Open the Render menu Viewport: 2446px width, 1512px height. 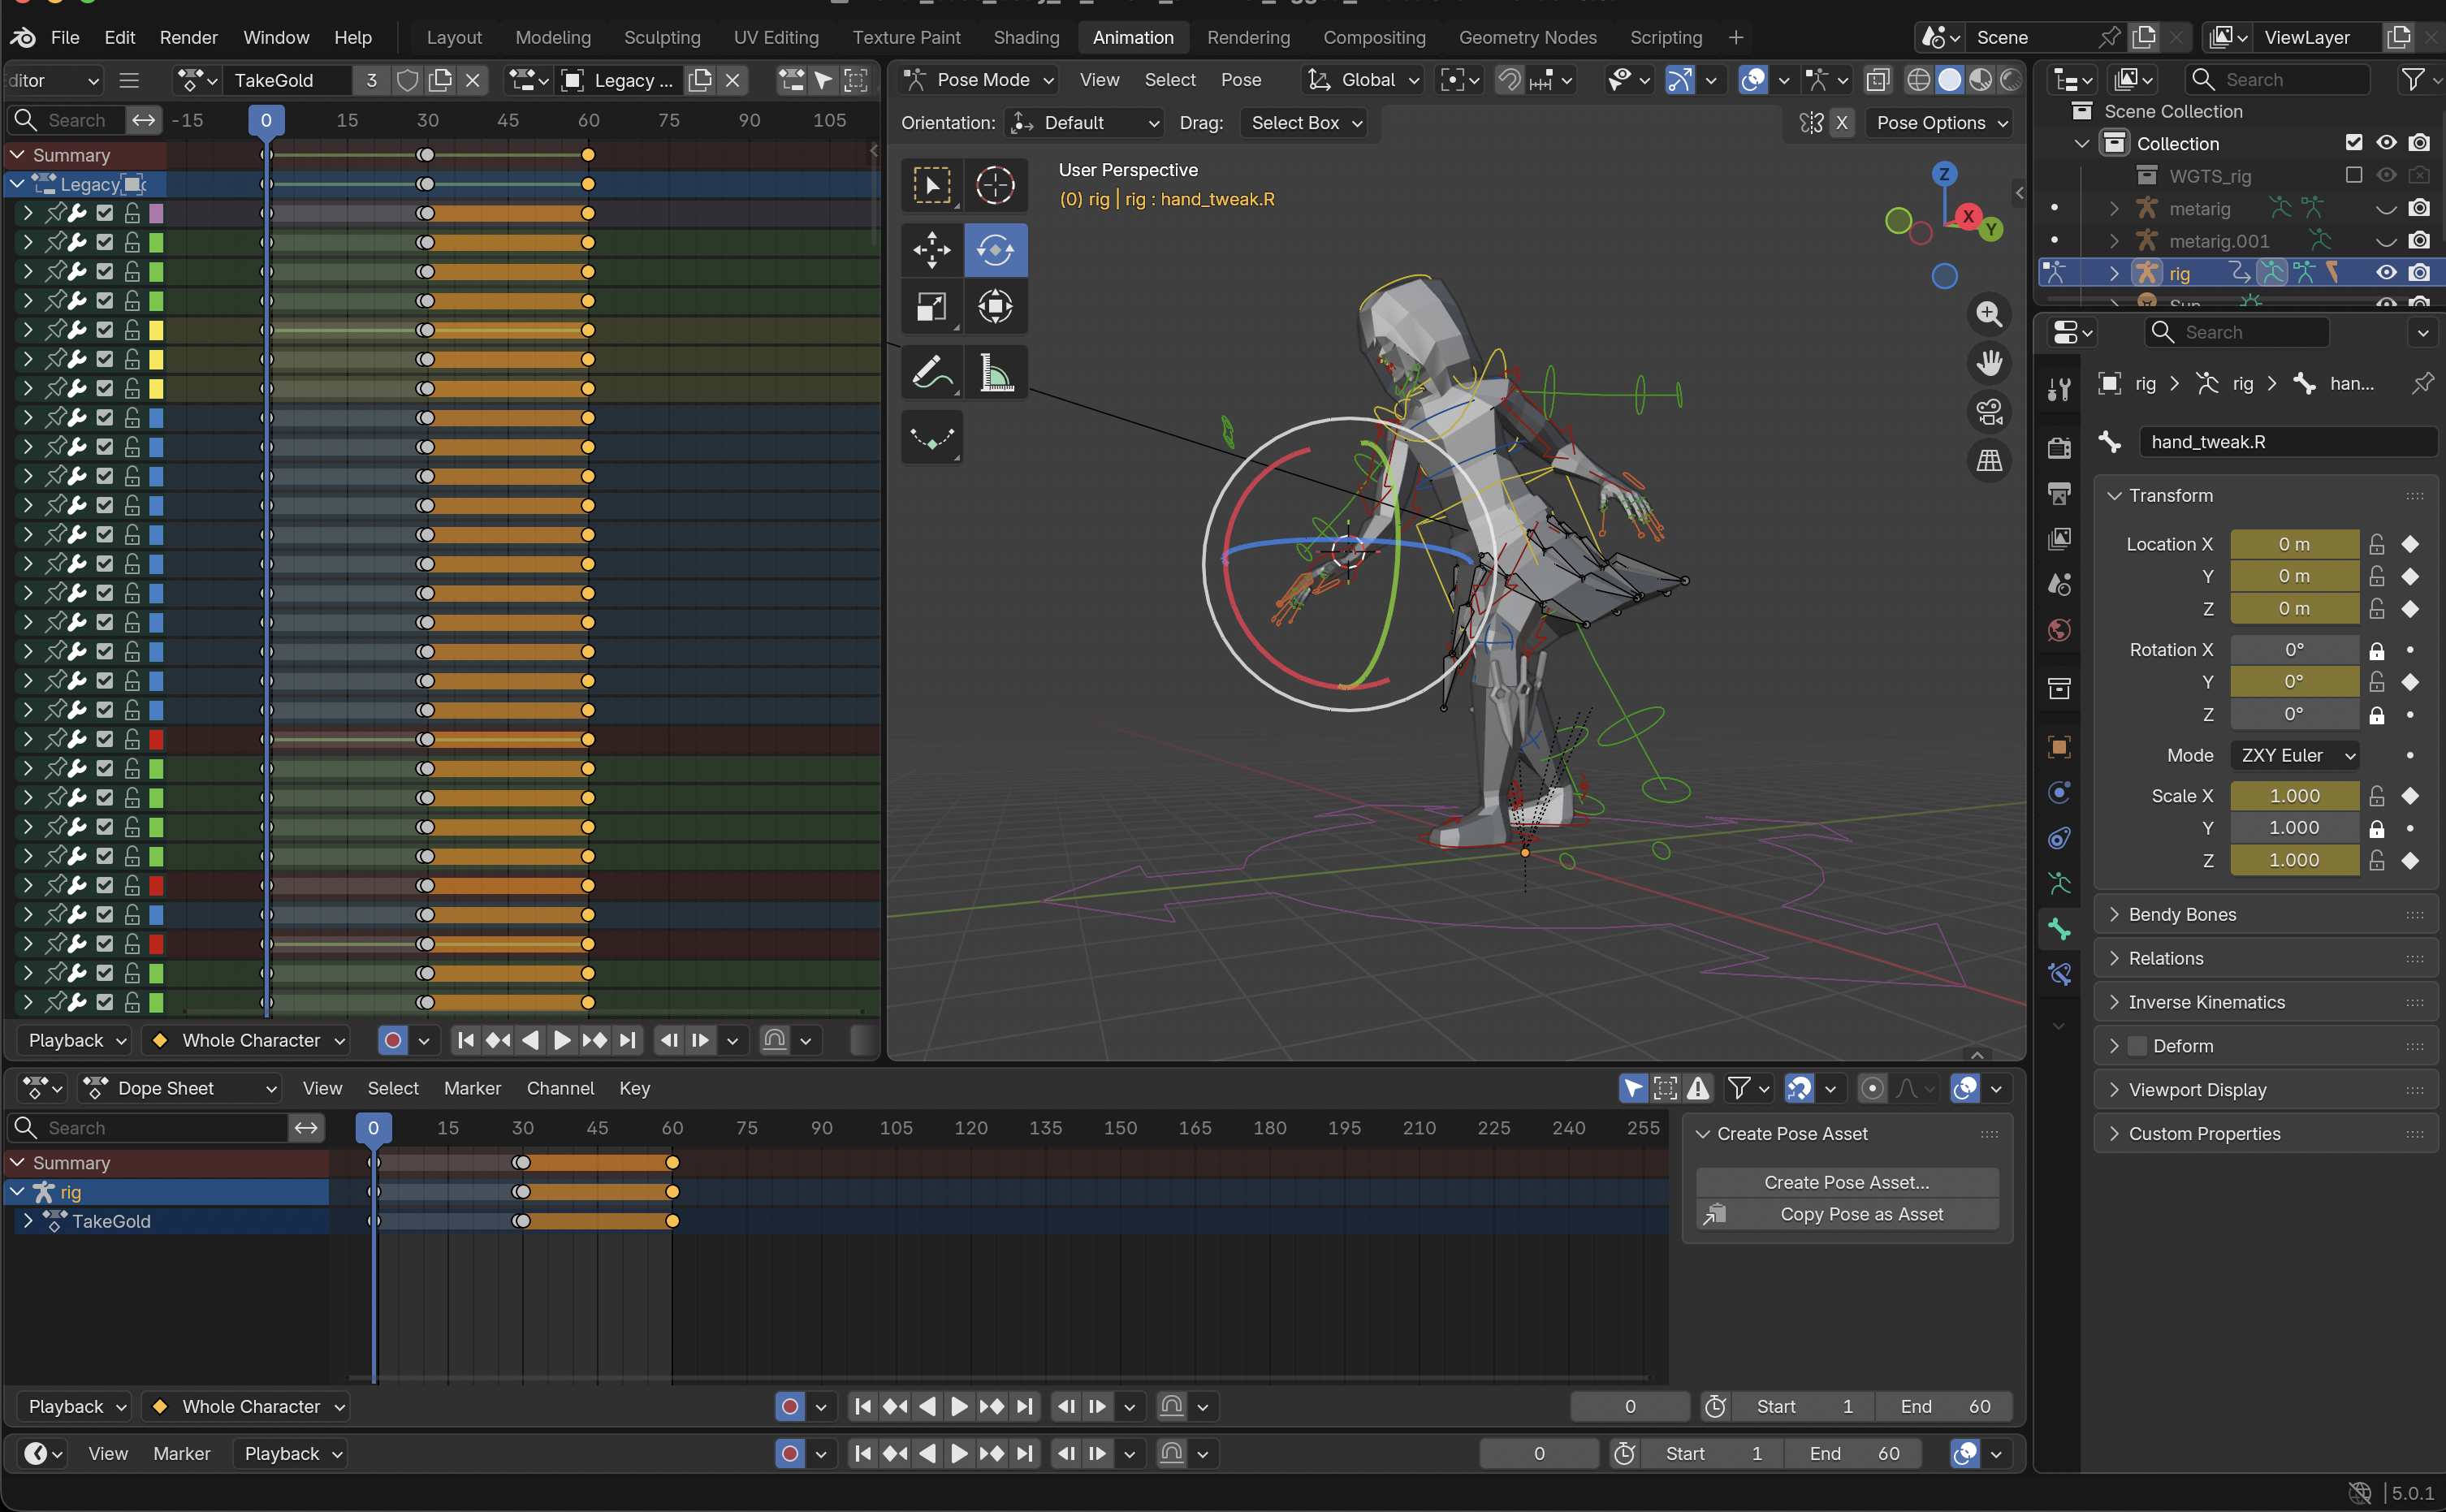click(x=188, y=37)
